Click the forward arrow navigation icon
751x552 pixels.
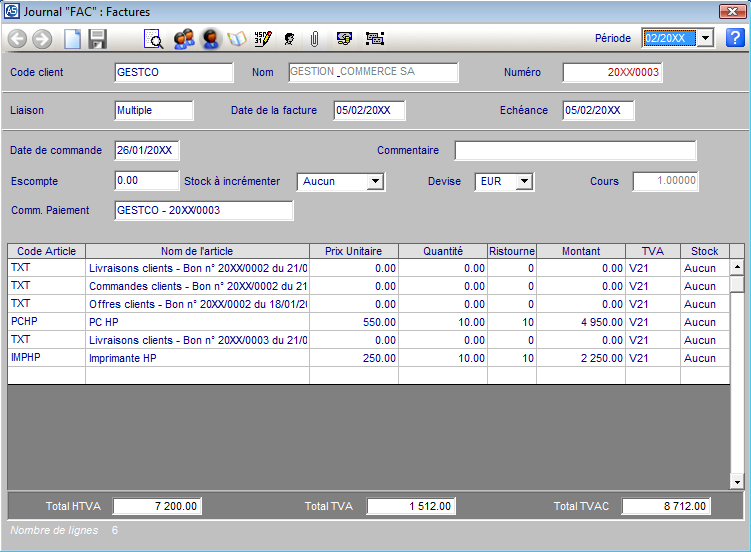[x=42, y=39]
